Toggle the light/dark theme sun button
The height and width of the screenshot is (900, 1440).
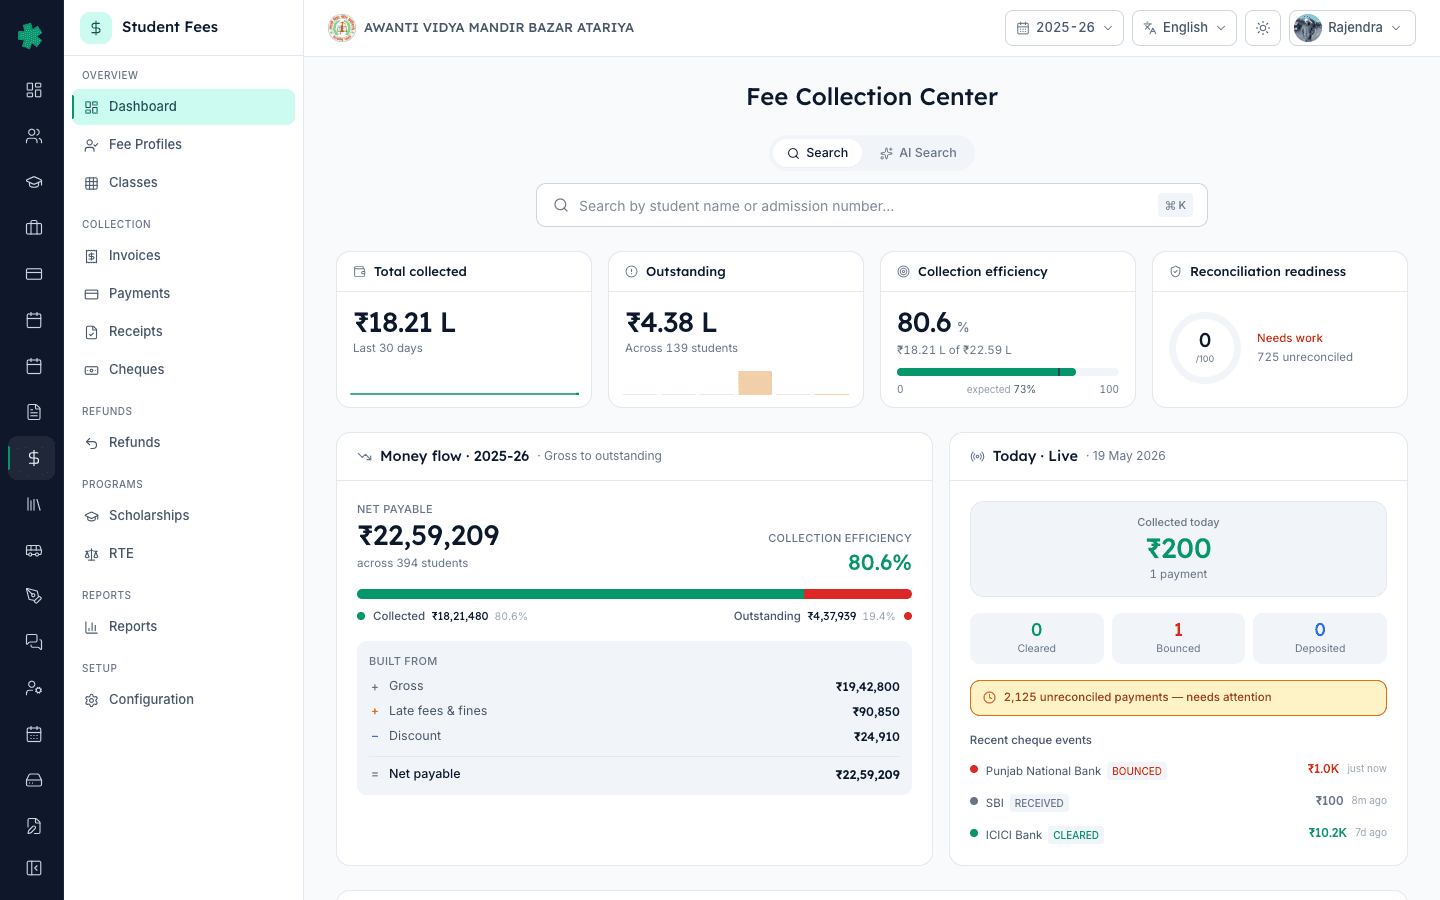(1263, 28)
